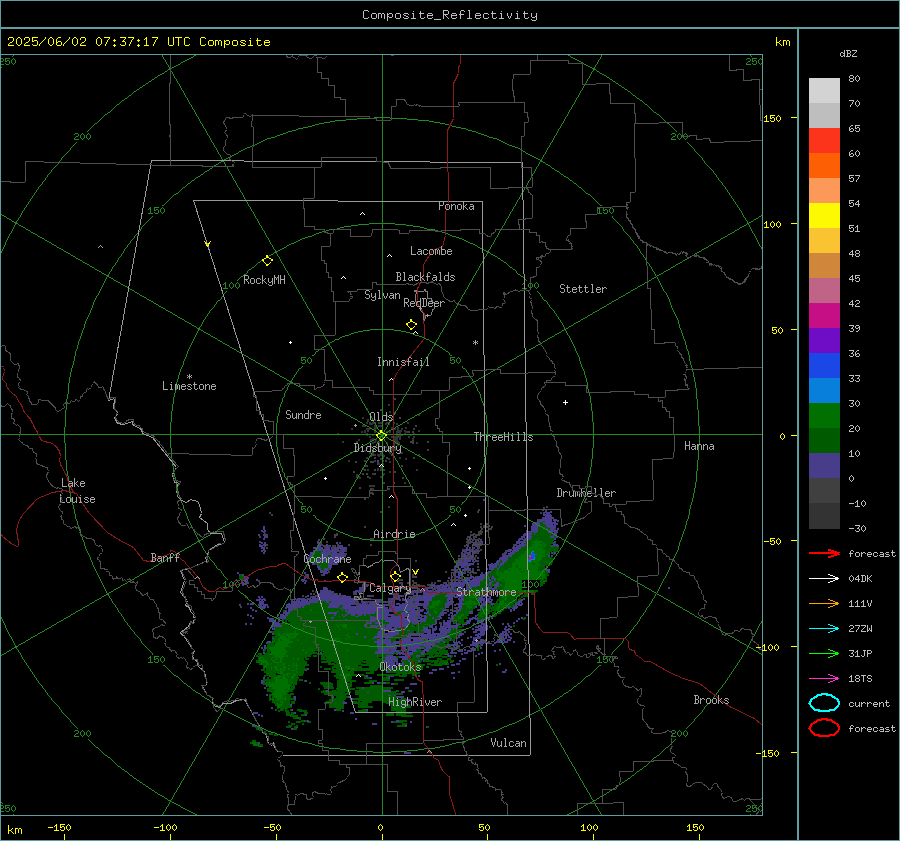Click the Strathmore label
This screenshot has width=900, height=841.
coord(486,592)
